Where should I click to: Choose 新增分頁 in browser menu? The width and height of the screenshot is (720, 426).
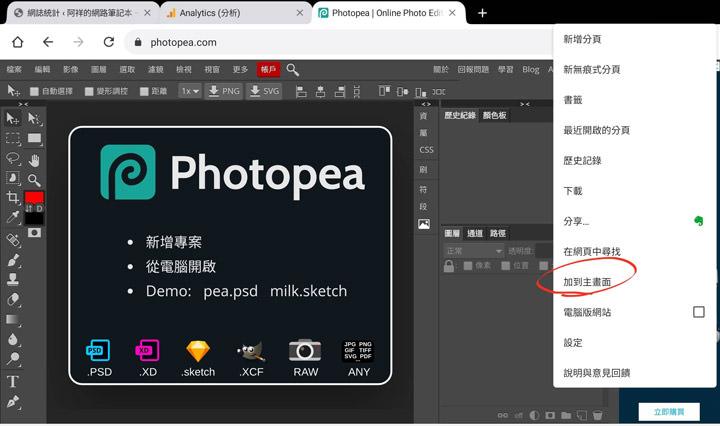[582, 39]
